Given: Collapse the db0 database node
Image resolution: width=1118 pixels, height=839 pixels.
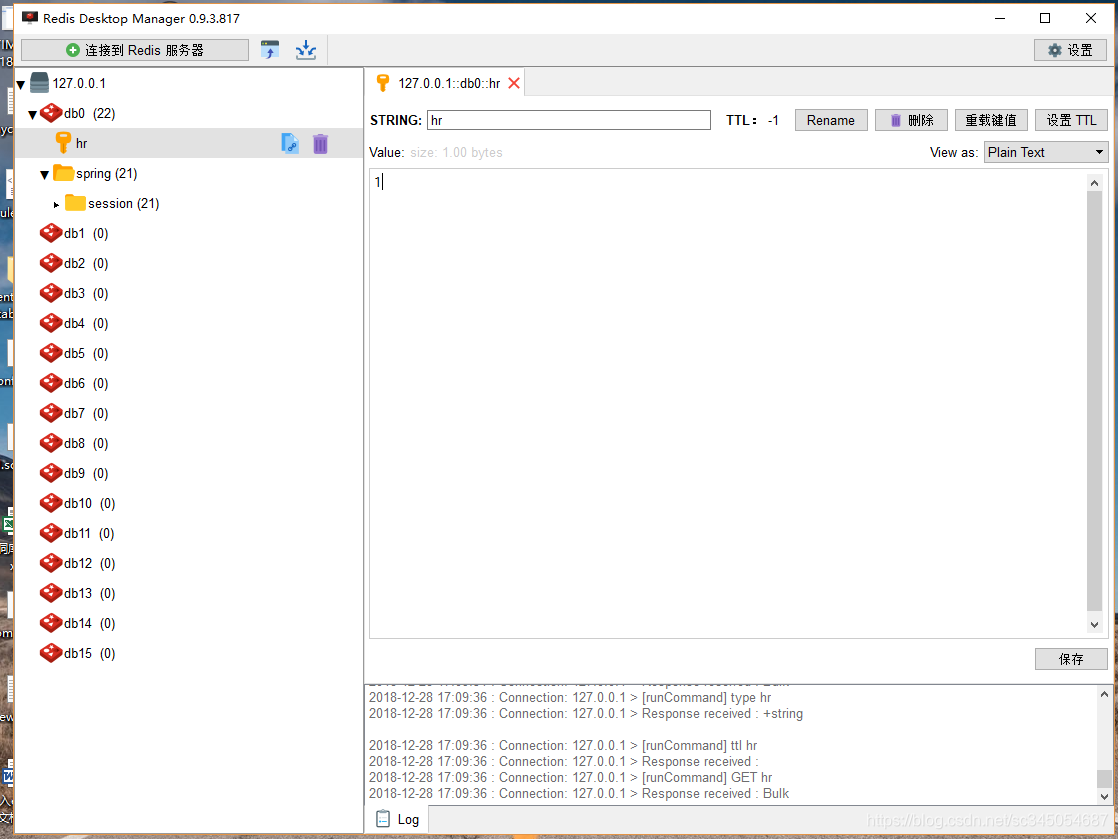Looking at the screenshot, I should point(33,115).
